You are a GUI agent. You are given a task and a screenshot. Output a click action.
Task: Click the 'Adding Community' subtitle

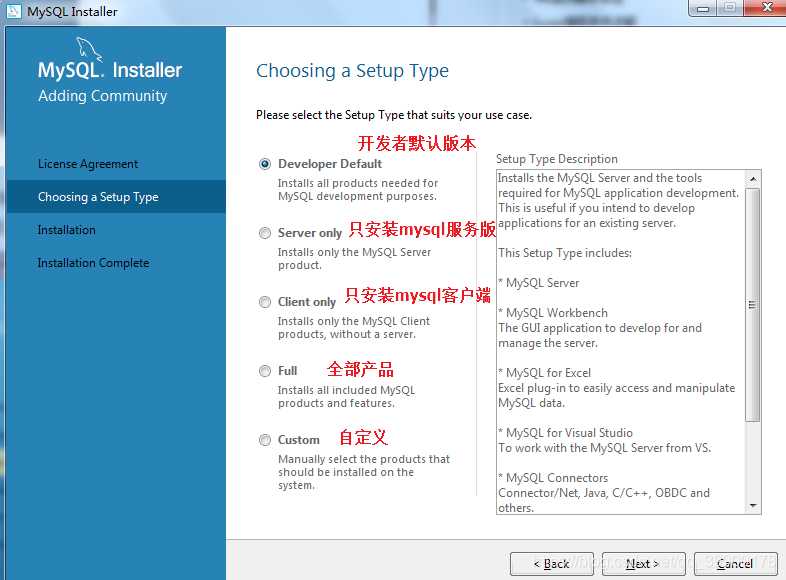[x=103, y=96]
